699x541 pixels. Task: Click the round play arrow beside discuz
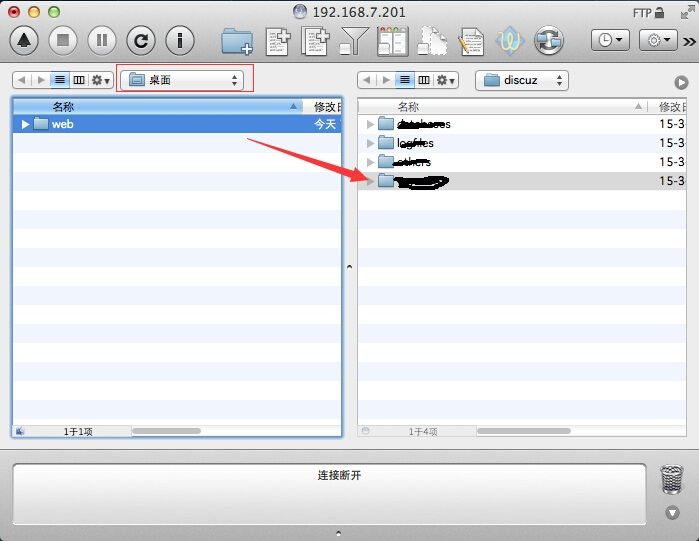(681, 82)
